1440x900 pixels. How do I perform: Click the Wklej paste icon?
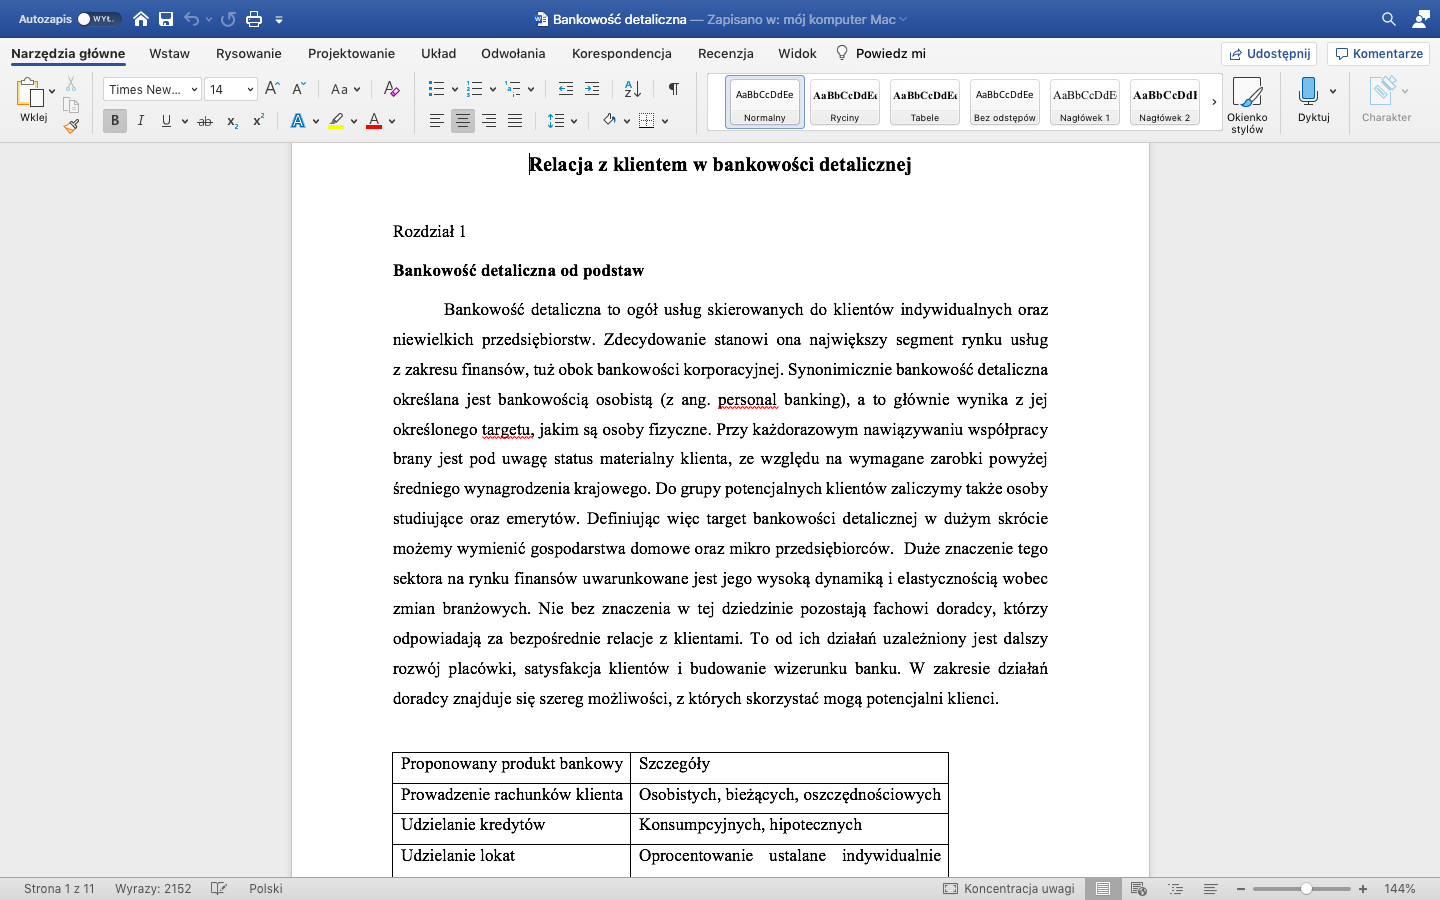(29, 94)
